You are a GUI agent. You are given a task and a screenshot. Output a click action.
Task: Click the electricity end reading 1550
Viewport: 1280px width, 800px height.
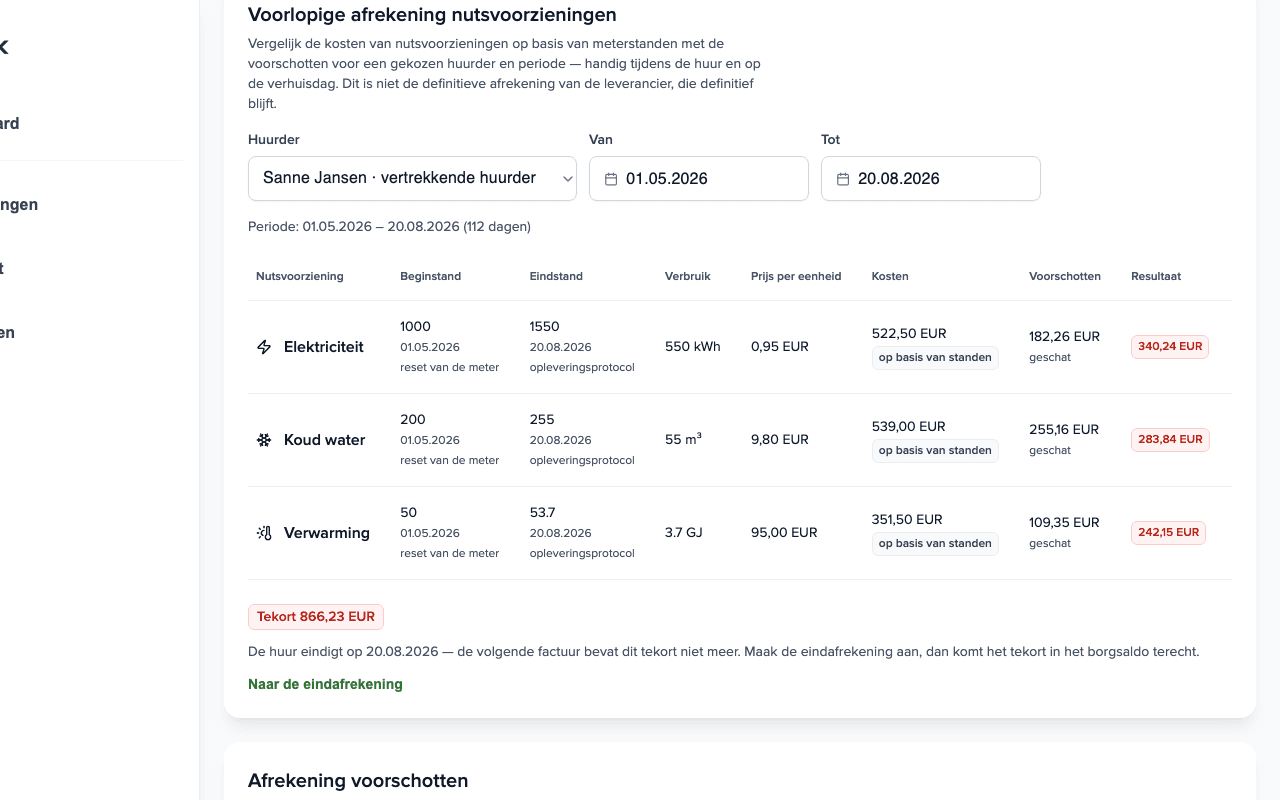pyautogui.click(x=545, y=326)
